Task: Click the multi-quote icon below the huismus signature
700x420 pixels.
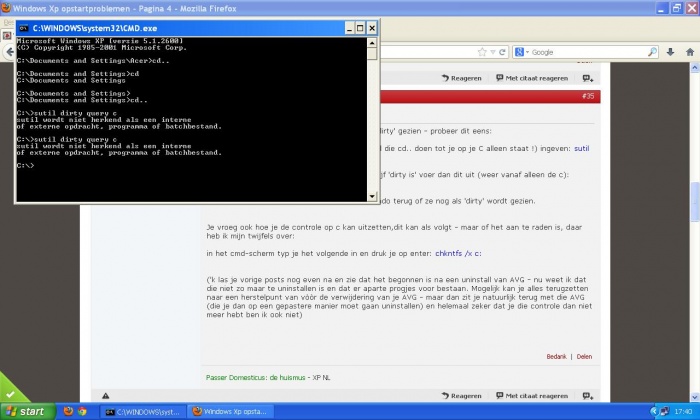Action: [x=588, y=395]
